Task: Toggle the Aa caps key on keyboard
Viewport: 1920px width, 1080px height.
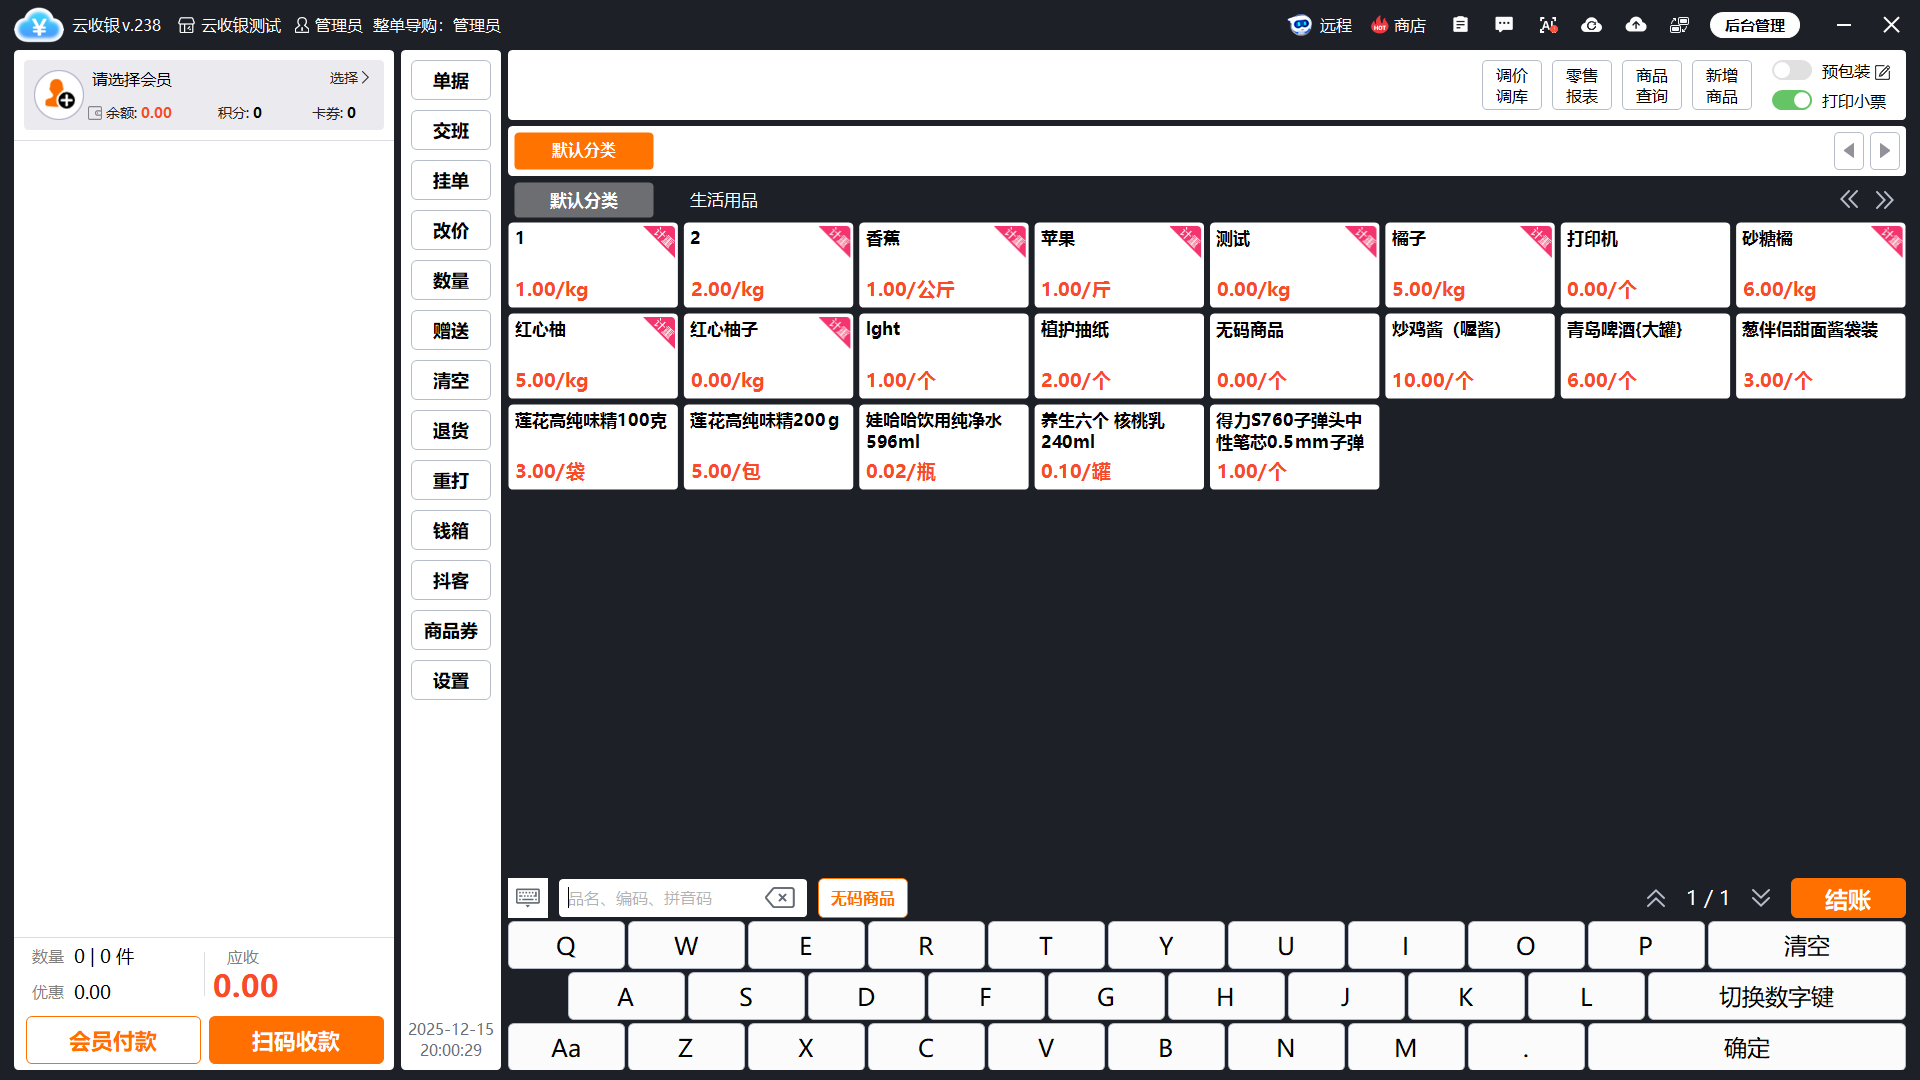Action: [x=566, y=1048]
